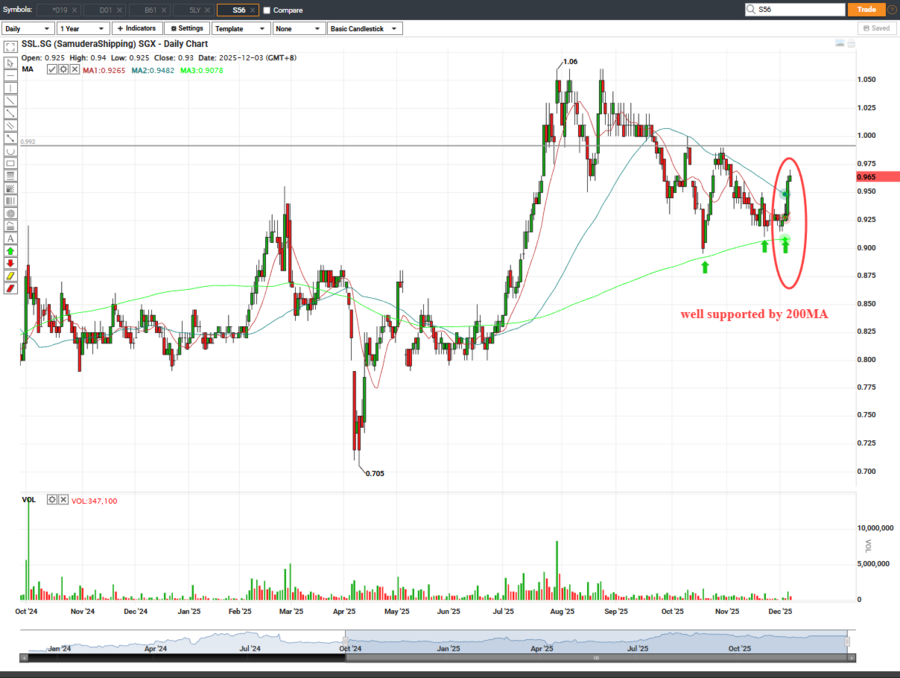Pick the red down arrow marker tool
The image size is (900, 678).
(x=10, y=264)
